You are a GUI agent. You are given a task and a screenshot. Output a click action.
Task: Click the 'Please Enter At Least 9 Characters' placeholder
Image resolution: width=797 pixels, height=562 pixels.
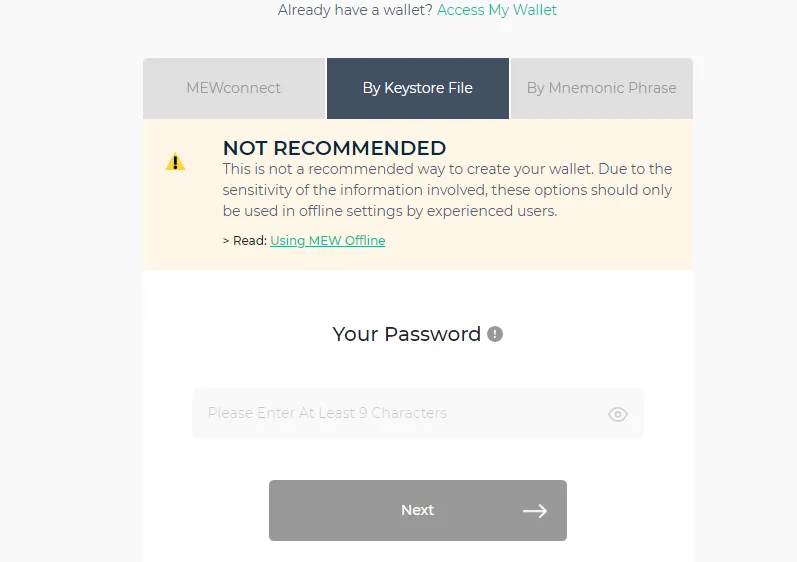click(327, 413)
